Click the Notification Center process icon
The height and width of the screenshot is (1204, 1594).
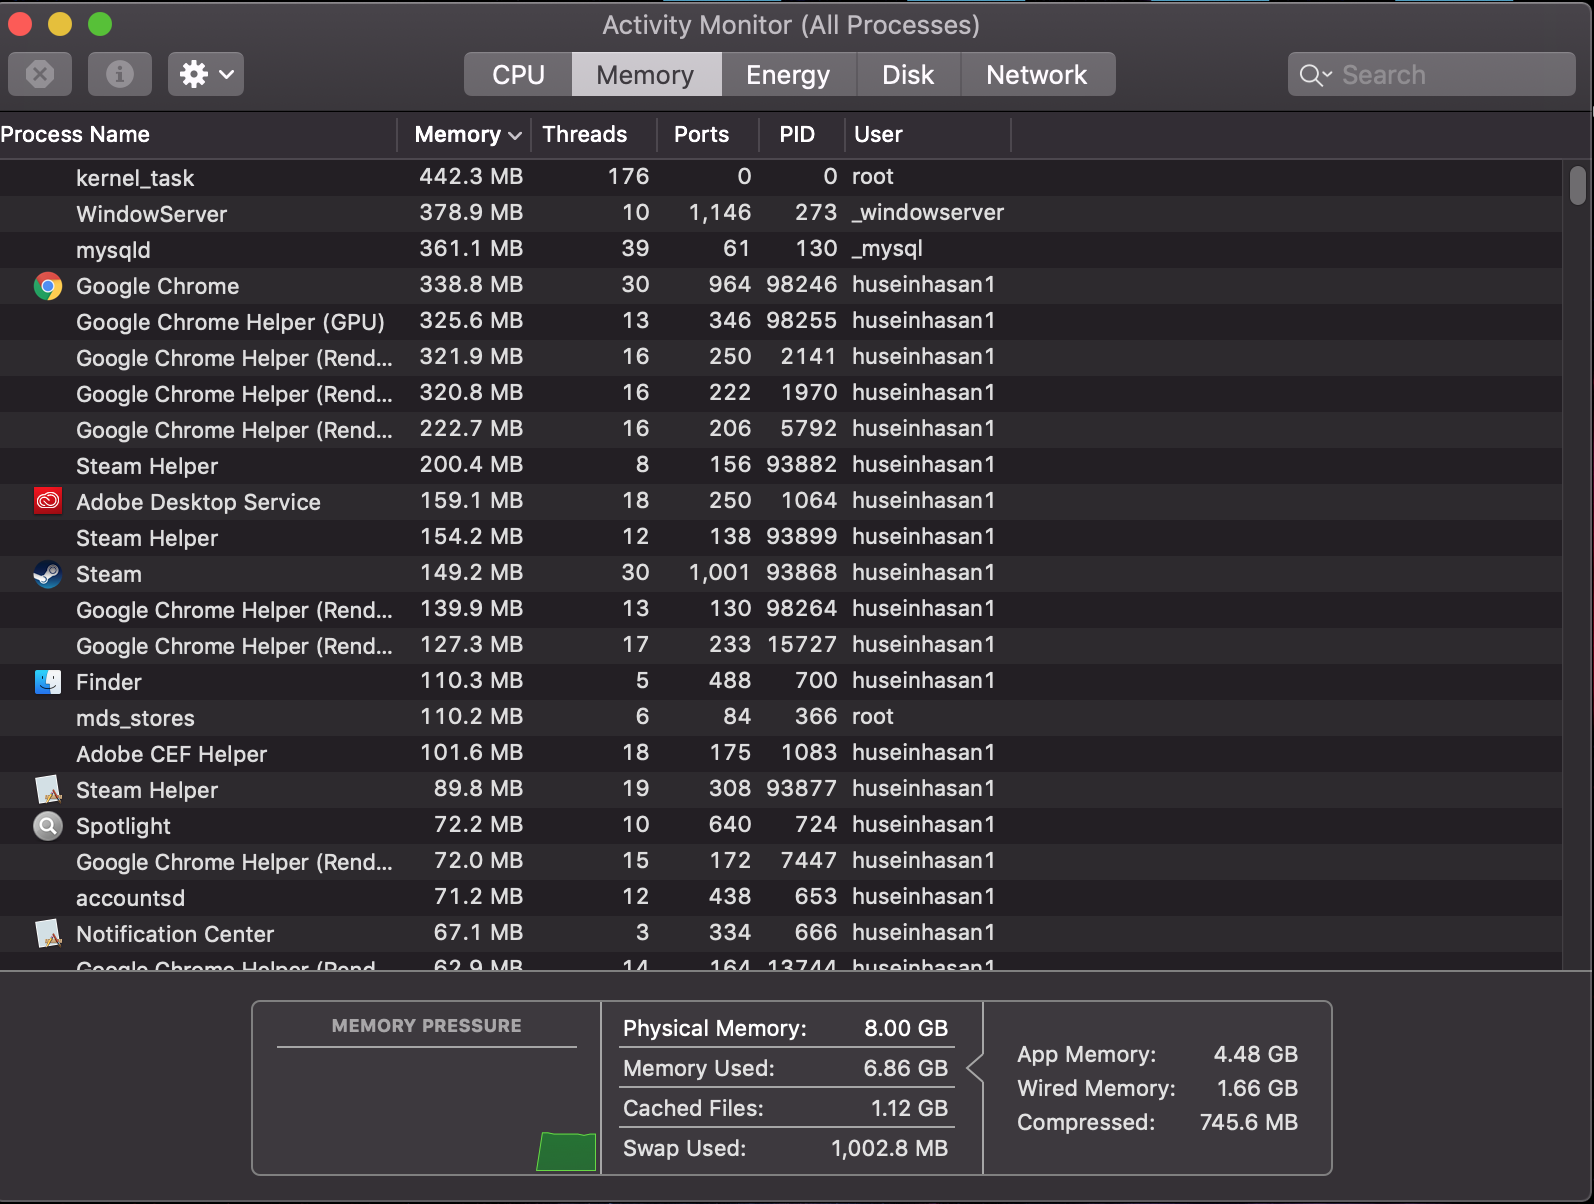[x=48, y=933]
